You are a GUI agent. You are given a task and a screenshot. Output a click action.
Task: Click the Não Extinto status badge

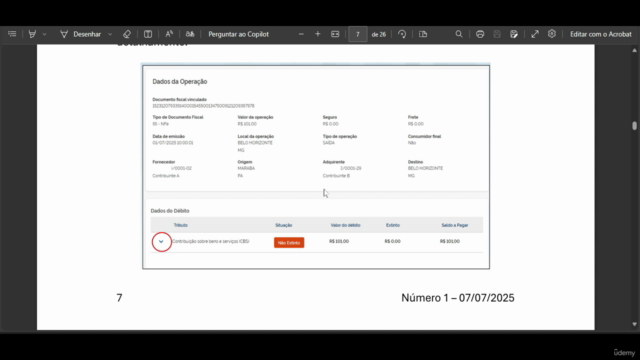click(x=289, y=242)
